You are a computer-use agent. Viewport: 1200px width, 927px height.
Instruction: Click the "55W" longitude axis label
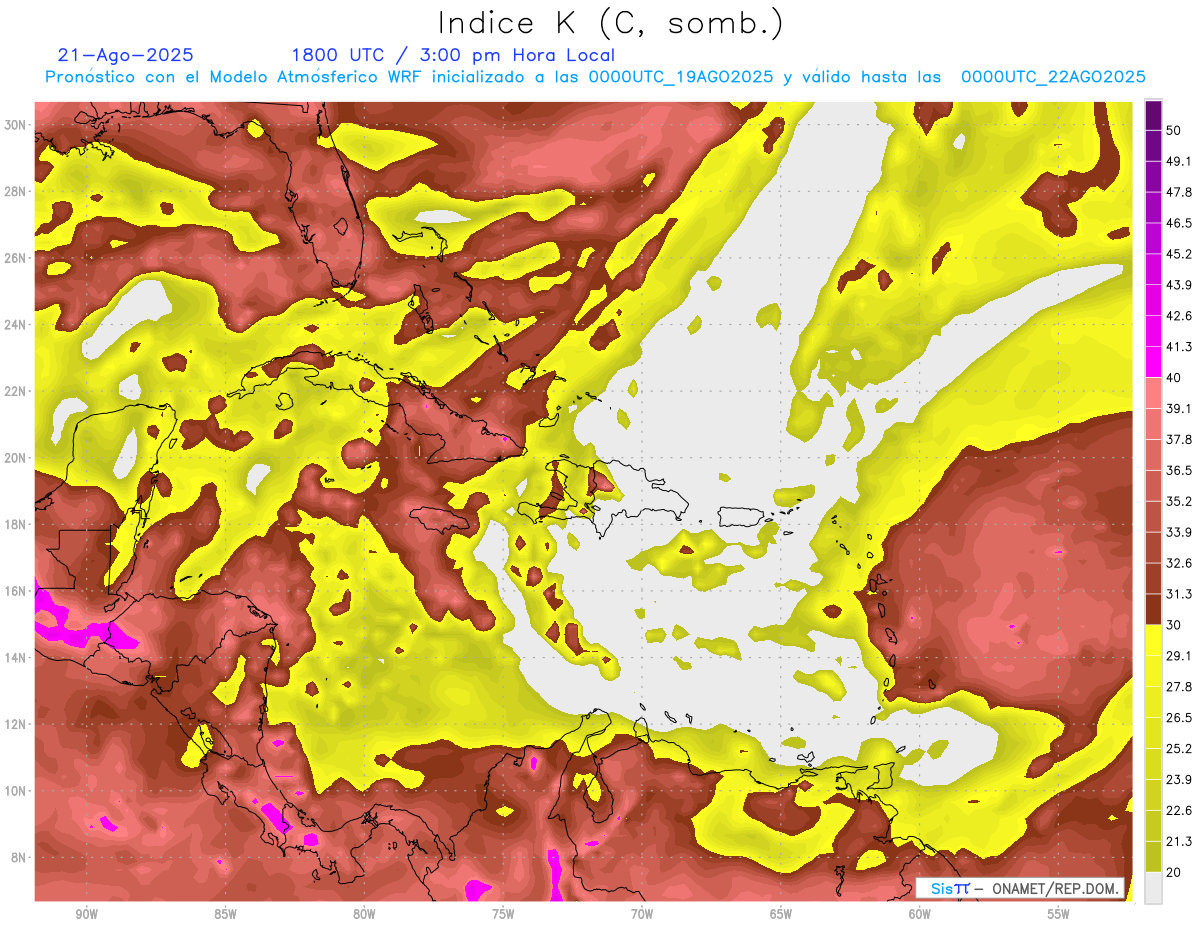1058,915
